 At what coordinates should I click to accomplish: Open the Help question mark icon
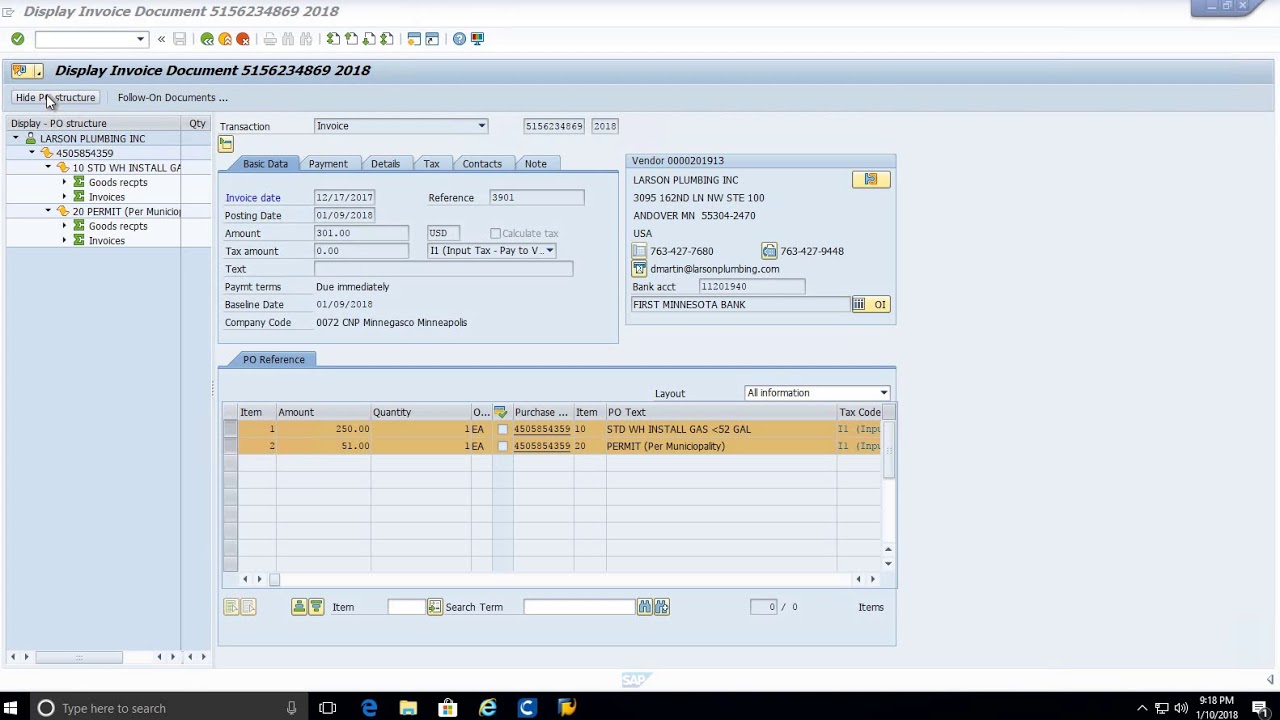(459, 39)
